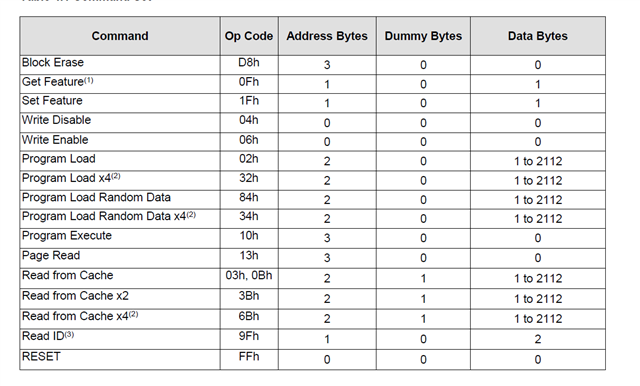
Task: Click the FFh op code cell
Action: point(249,359)
